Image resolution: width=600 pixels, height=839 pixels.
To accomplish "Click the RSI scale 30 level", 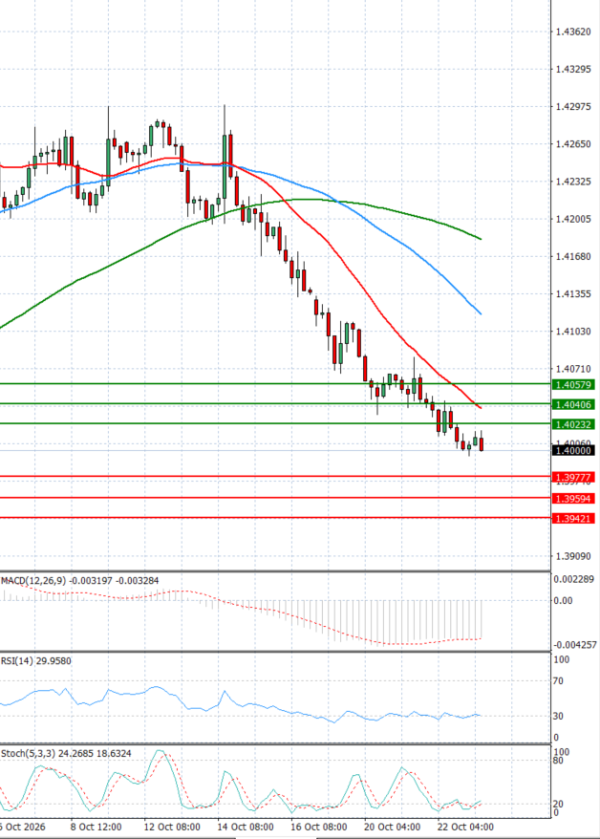I will tap(558, 716).
